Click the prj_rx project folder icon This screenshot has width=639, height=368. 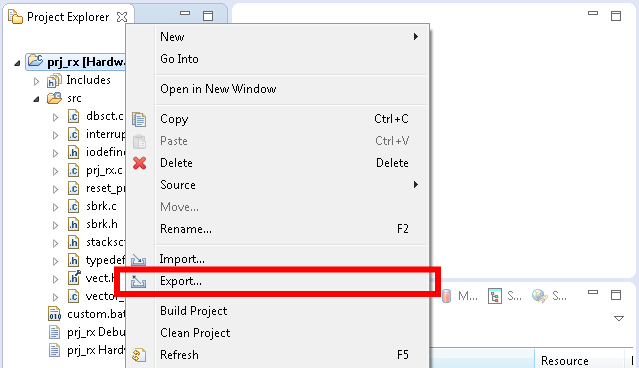(x=35, y=61)
